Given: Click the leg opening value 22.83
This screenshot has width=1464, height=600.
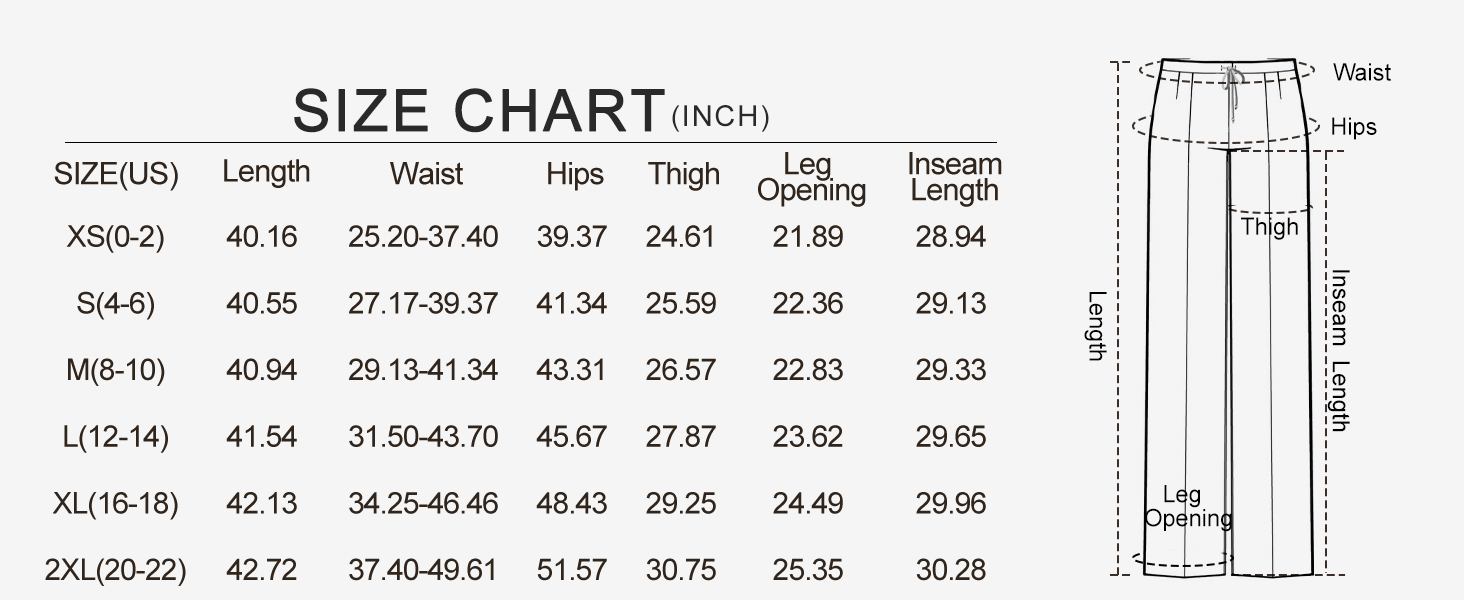Looking at the screenshot, I should [808, 370].
